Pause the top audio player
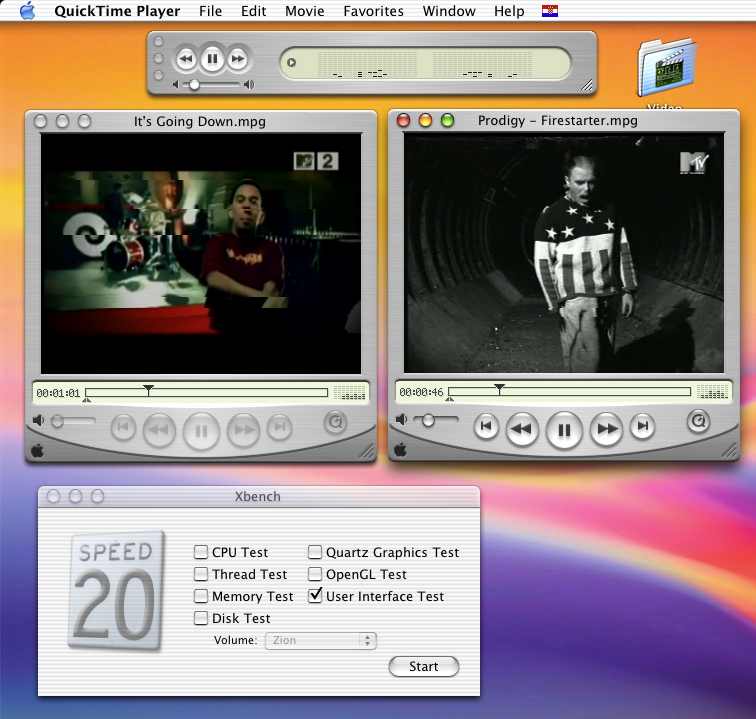 (x=212, y=59)
